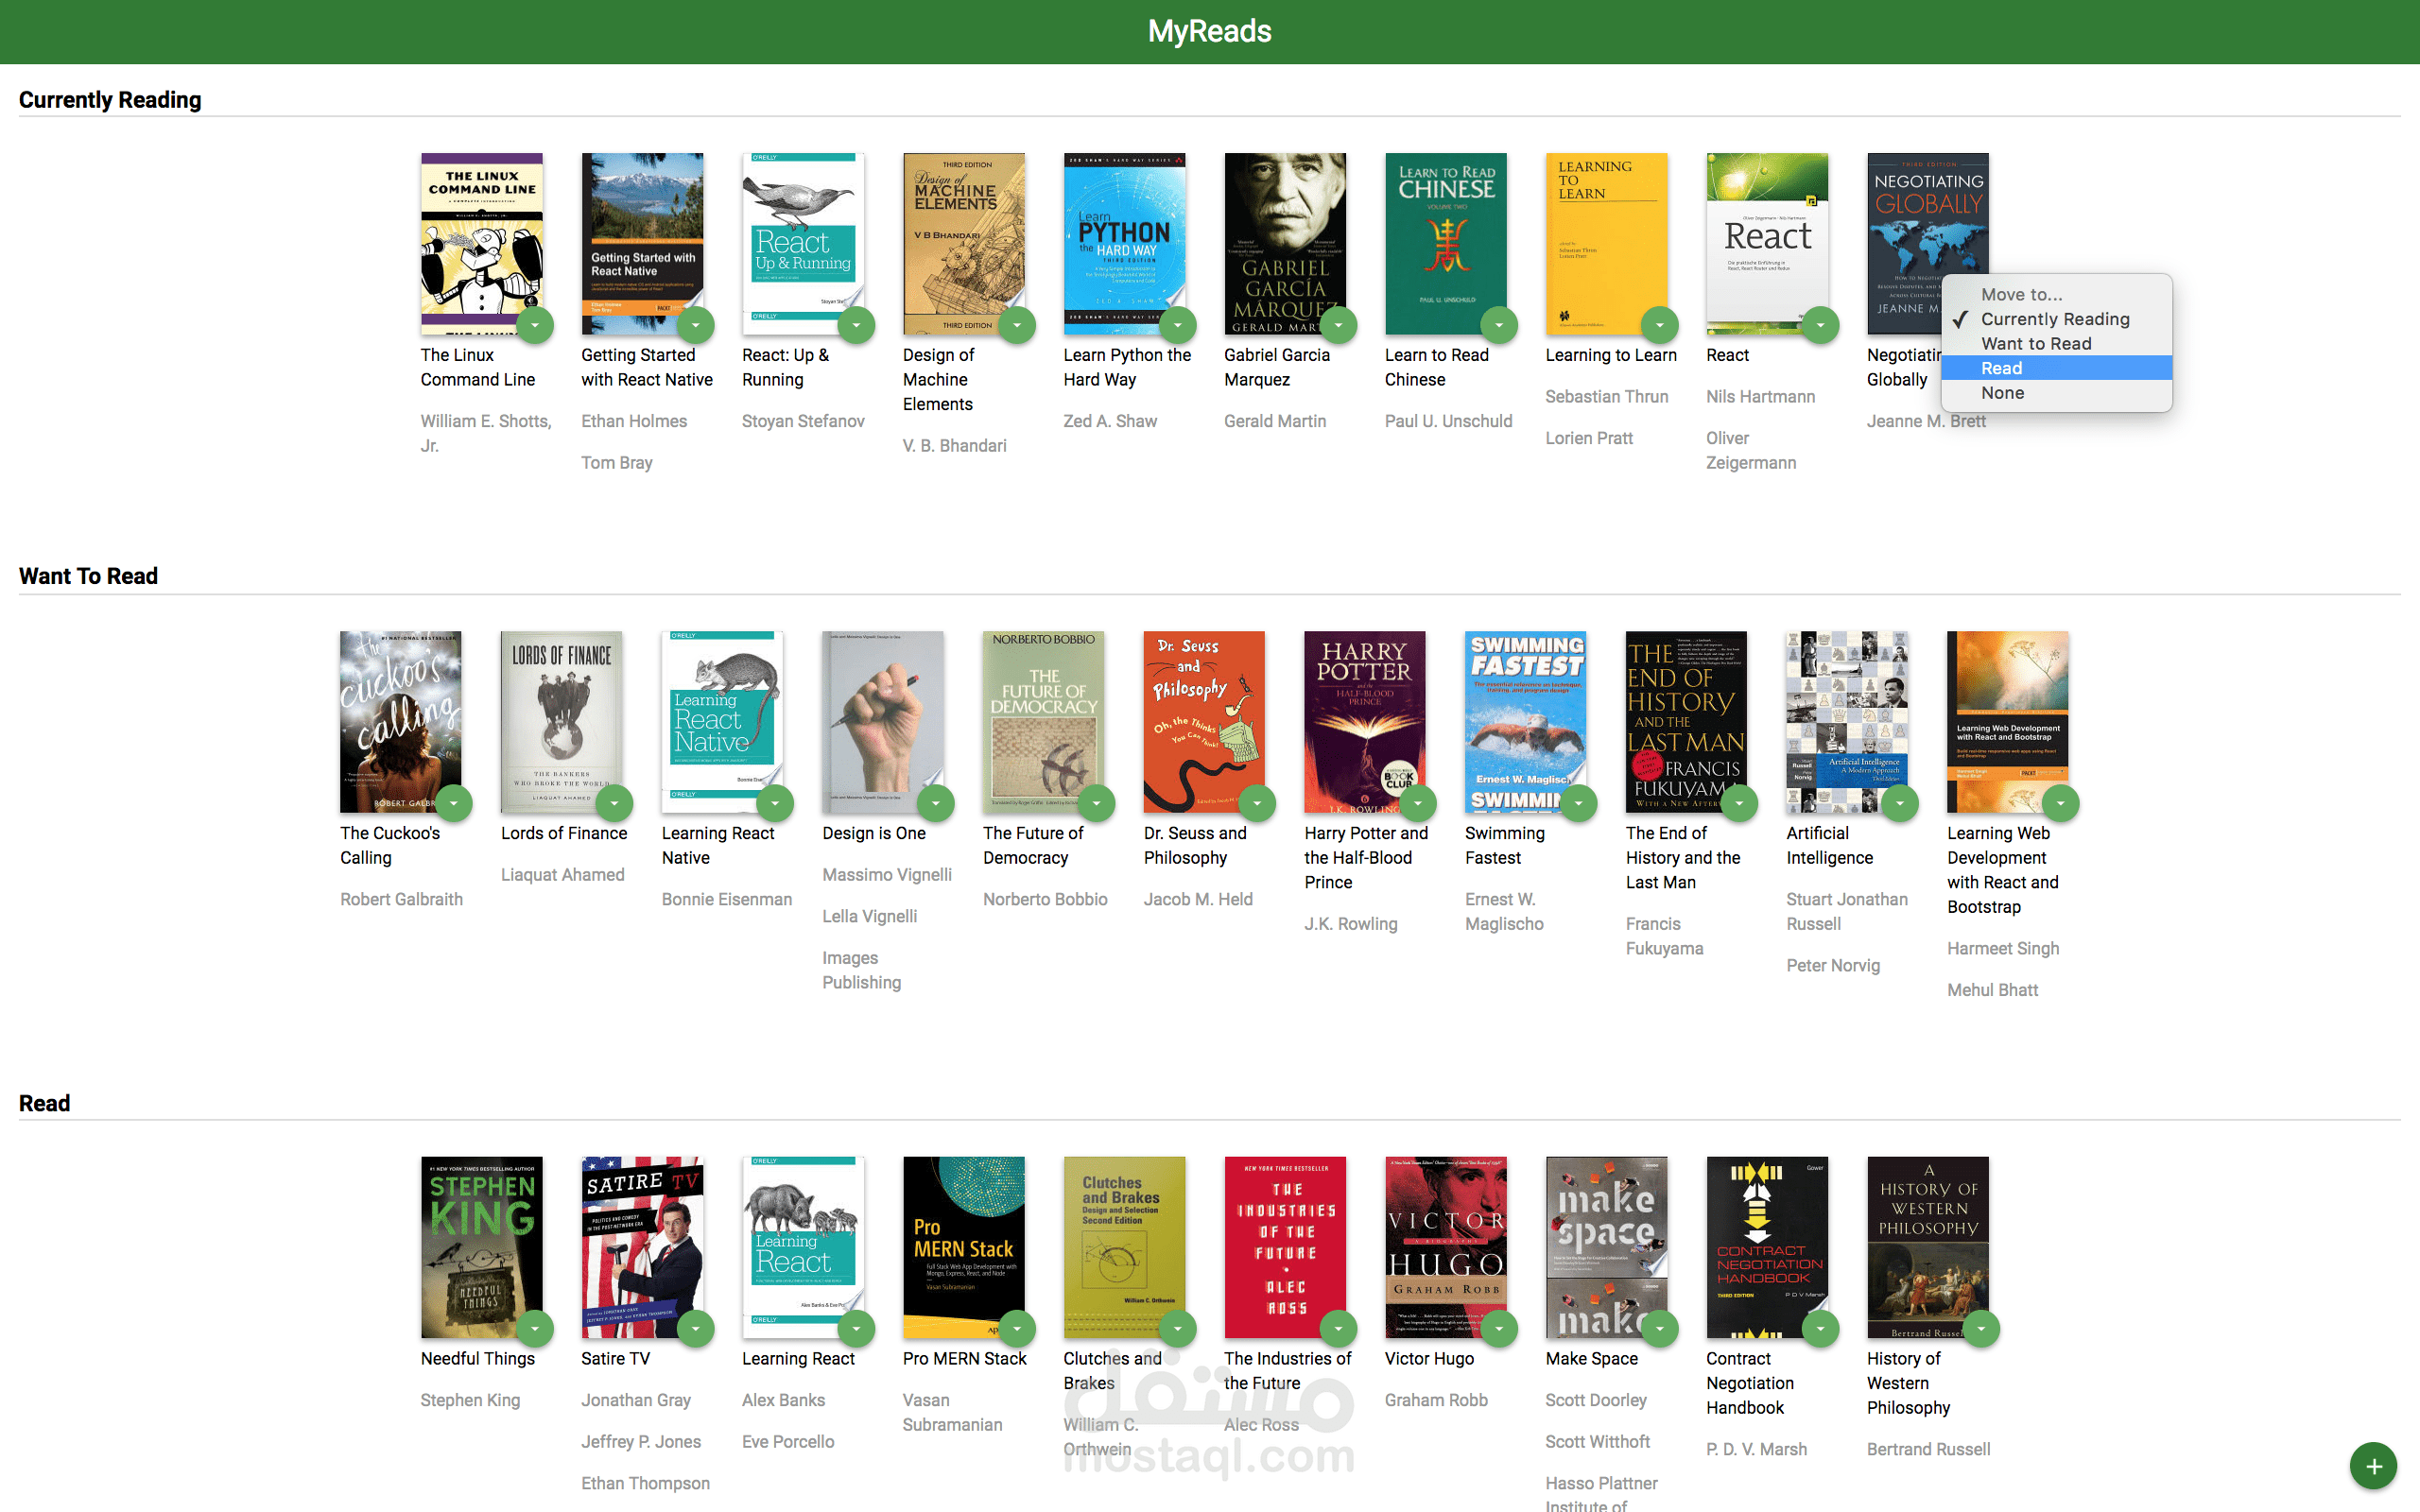Choose Read from the Move to menu
Screen dimensions: 2420x1512
(2001, 368)
